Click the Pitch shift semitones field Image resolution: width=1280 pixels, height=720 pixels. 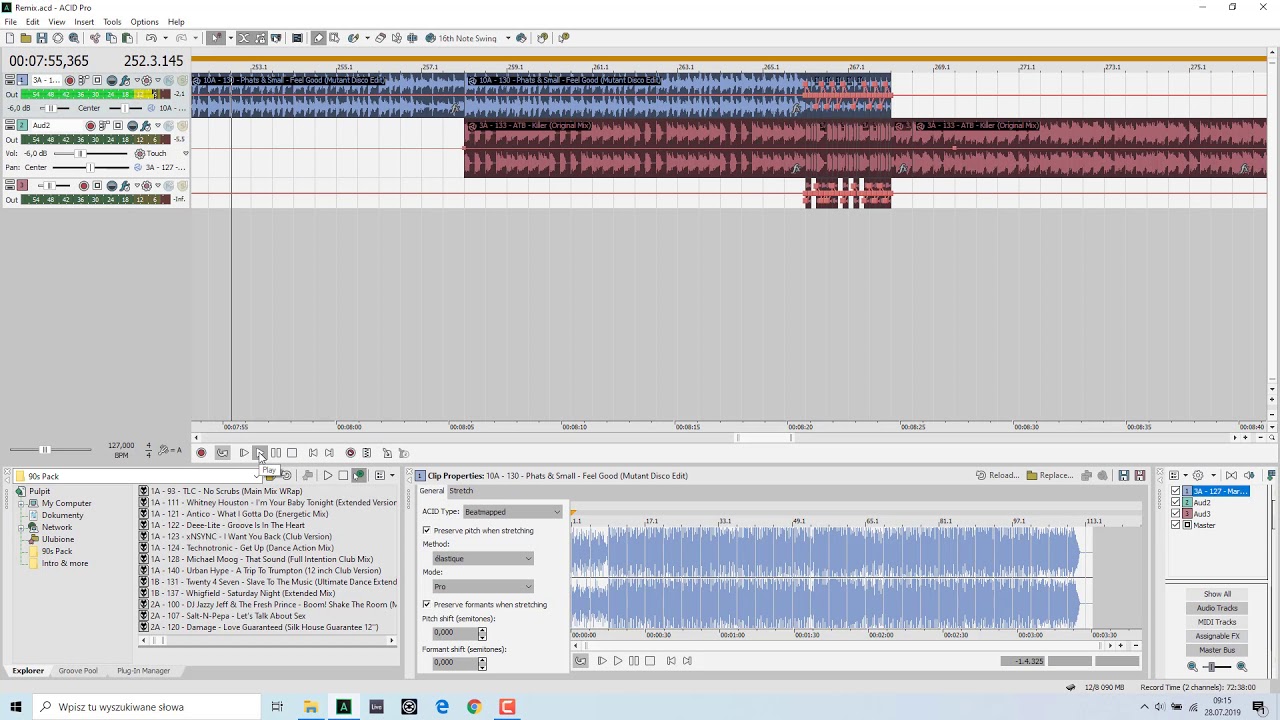pyautogui.click(x=453, y=633)
